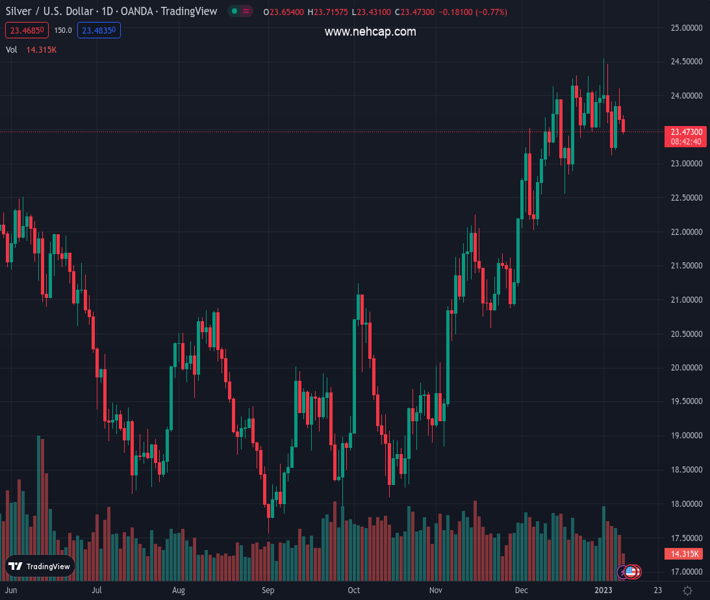Click the Vol indicator label
Image resolution: width=710 pixels, height=600 pixels.
(11, 50)
